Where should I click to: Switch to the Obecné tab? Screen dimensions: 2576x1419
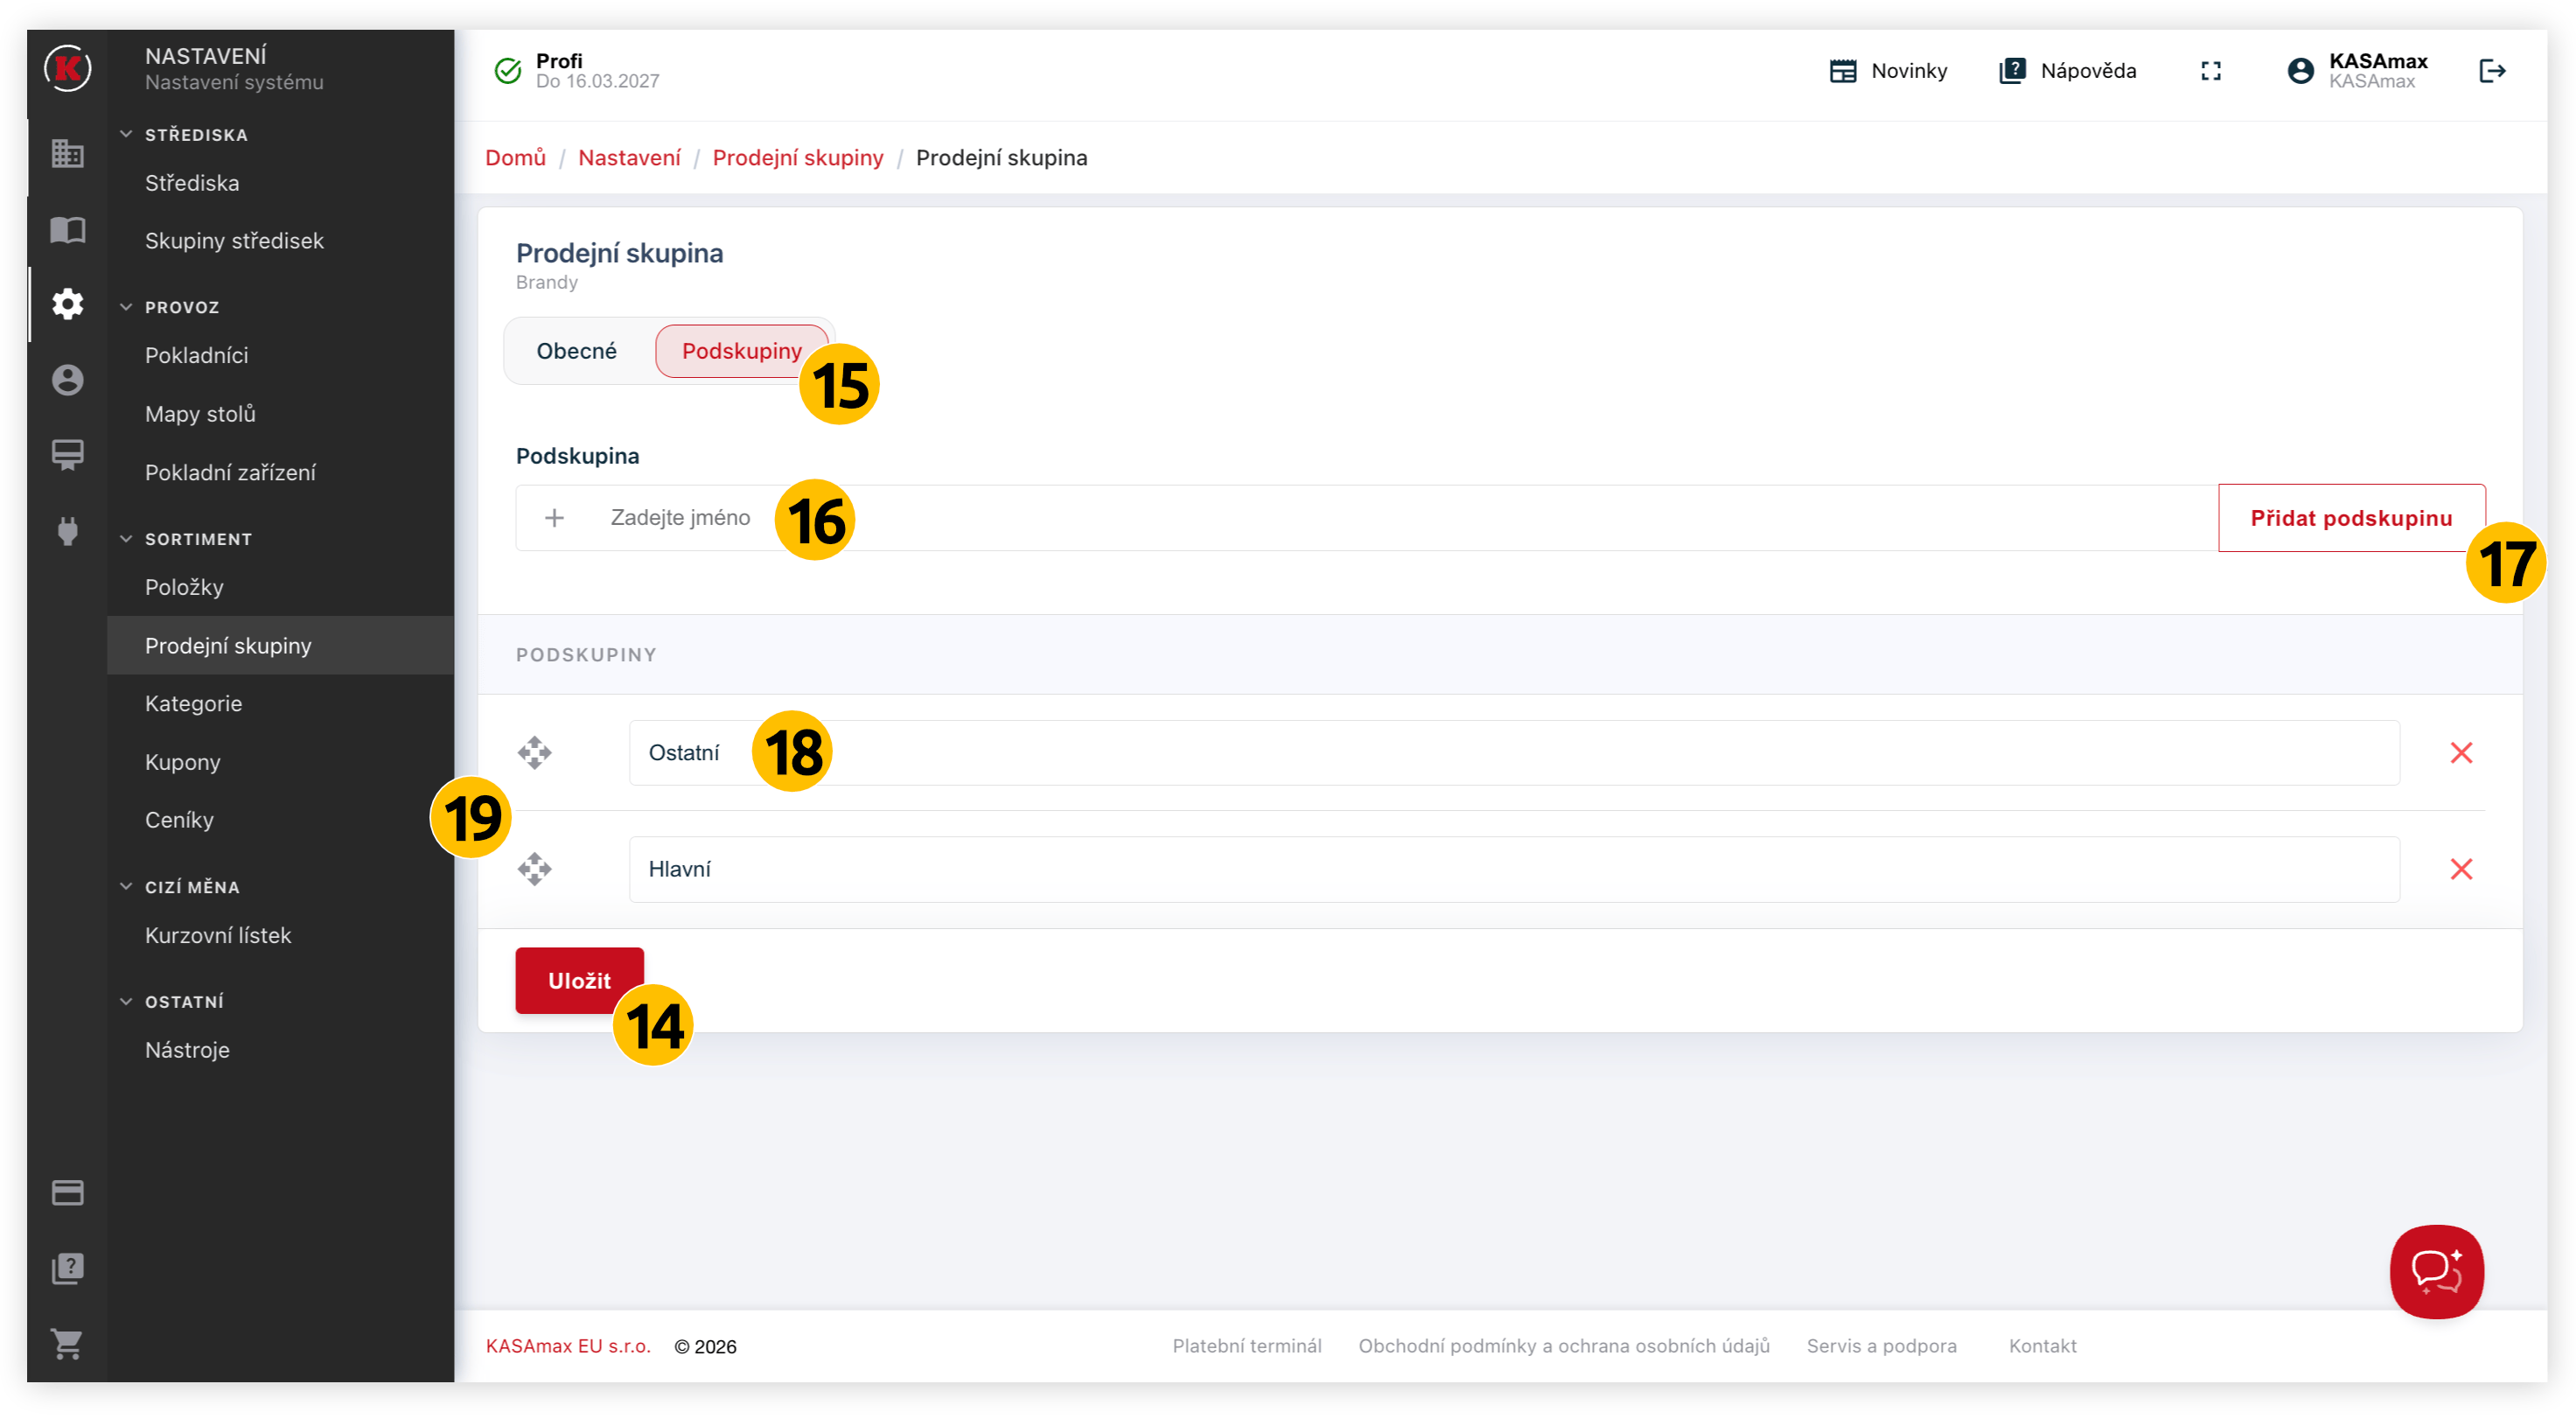click(576, 351)
